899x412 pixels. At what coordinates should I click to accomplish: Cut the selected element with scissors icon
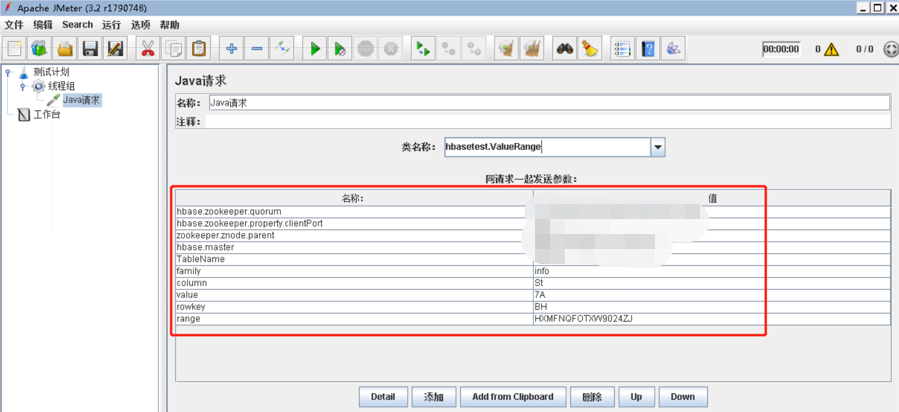(x=148, y=49)
